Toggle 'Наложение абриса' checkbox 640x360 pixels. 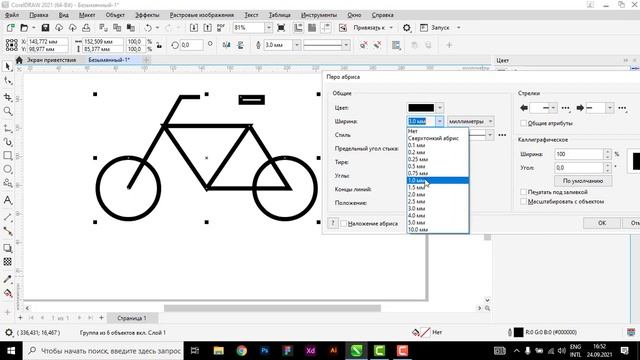point(344,224)
